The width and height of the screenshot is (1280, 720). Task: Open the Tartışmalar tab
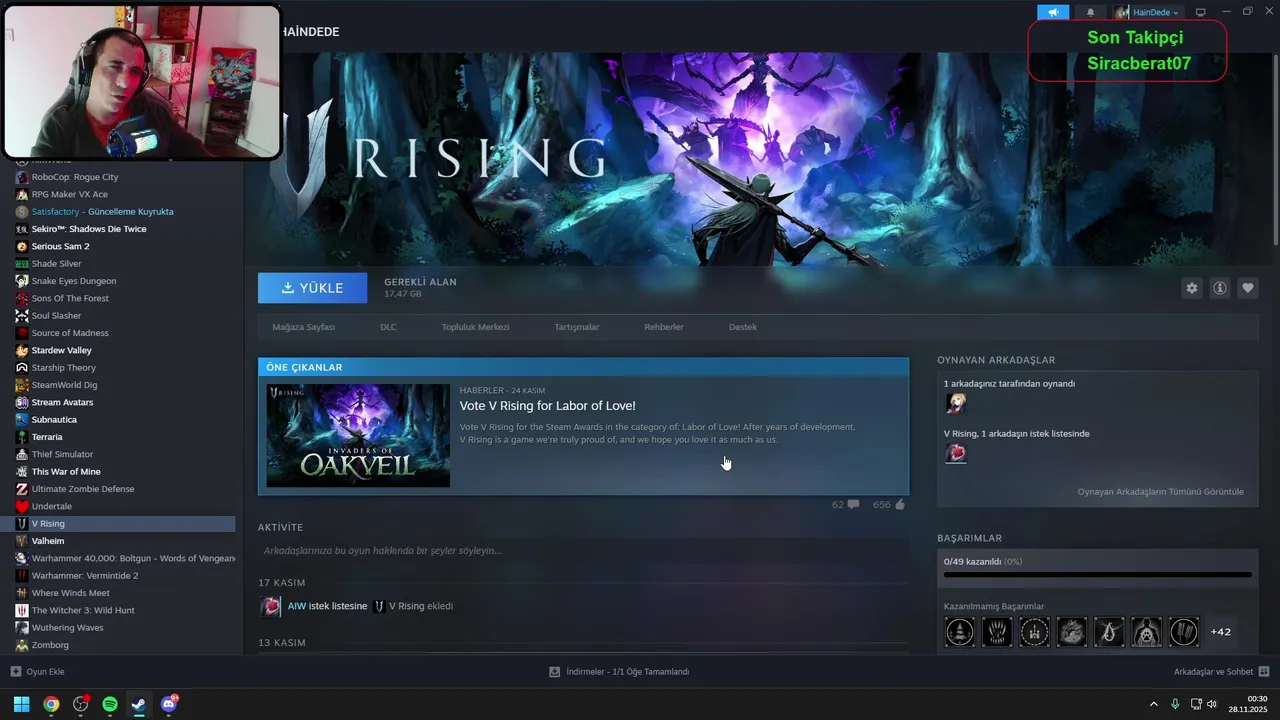click(576, 327)
